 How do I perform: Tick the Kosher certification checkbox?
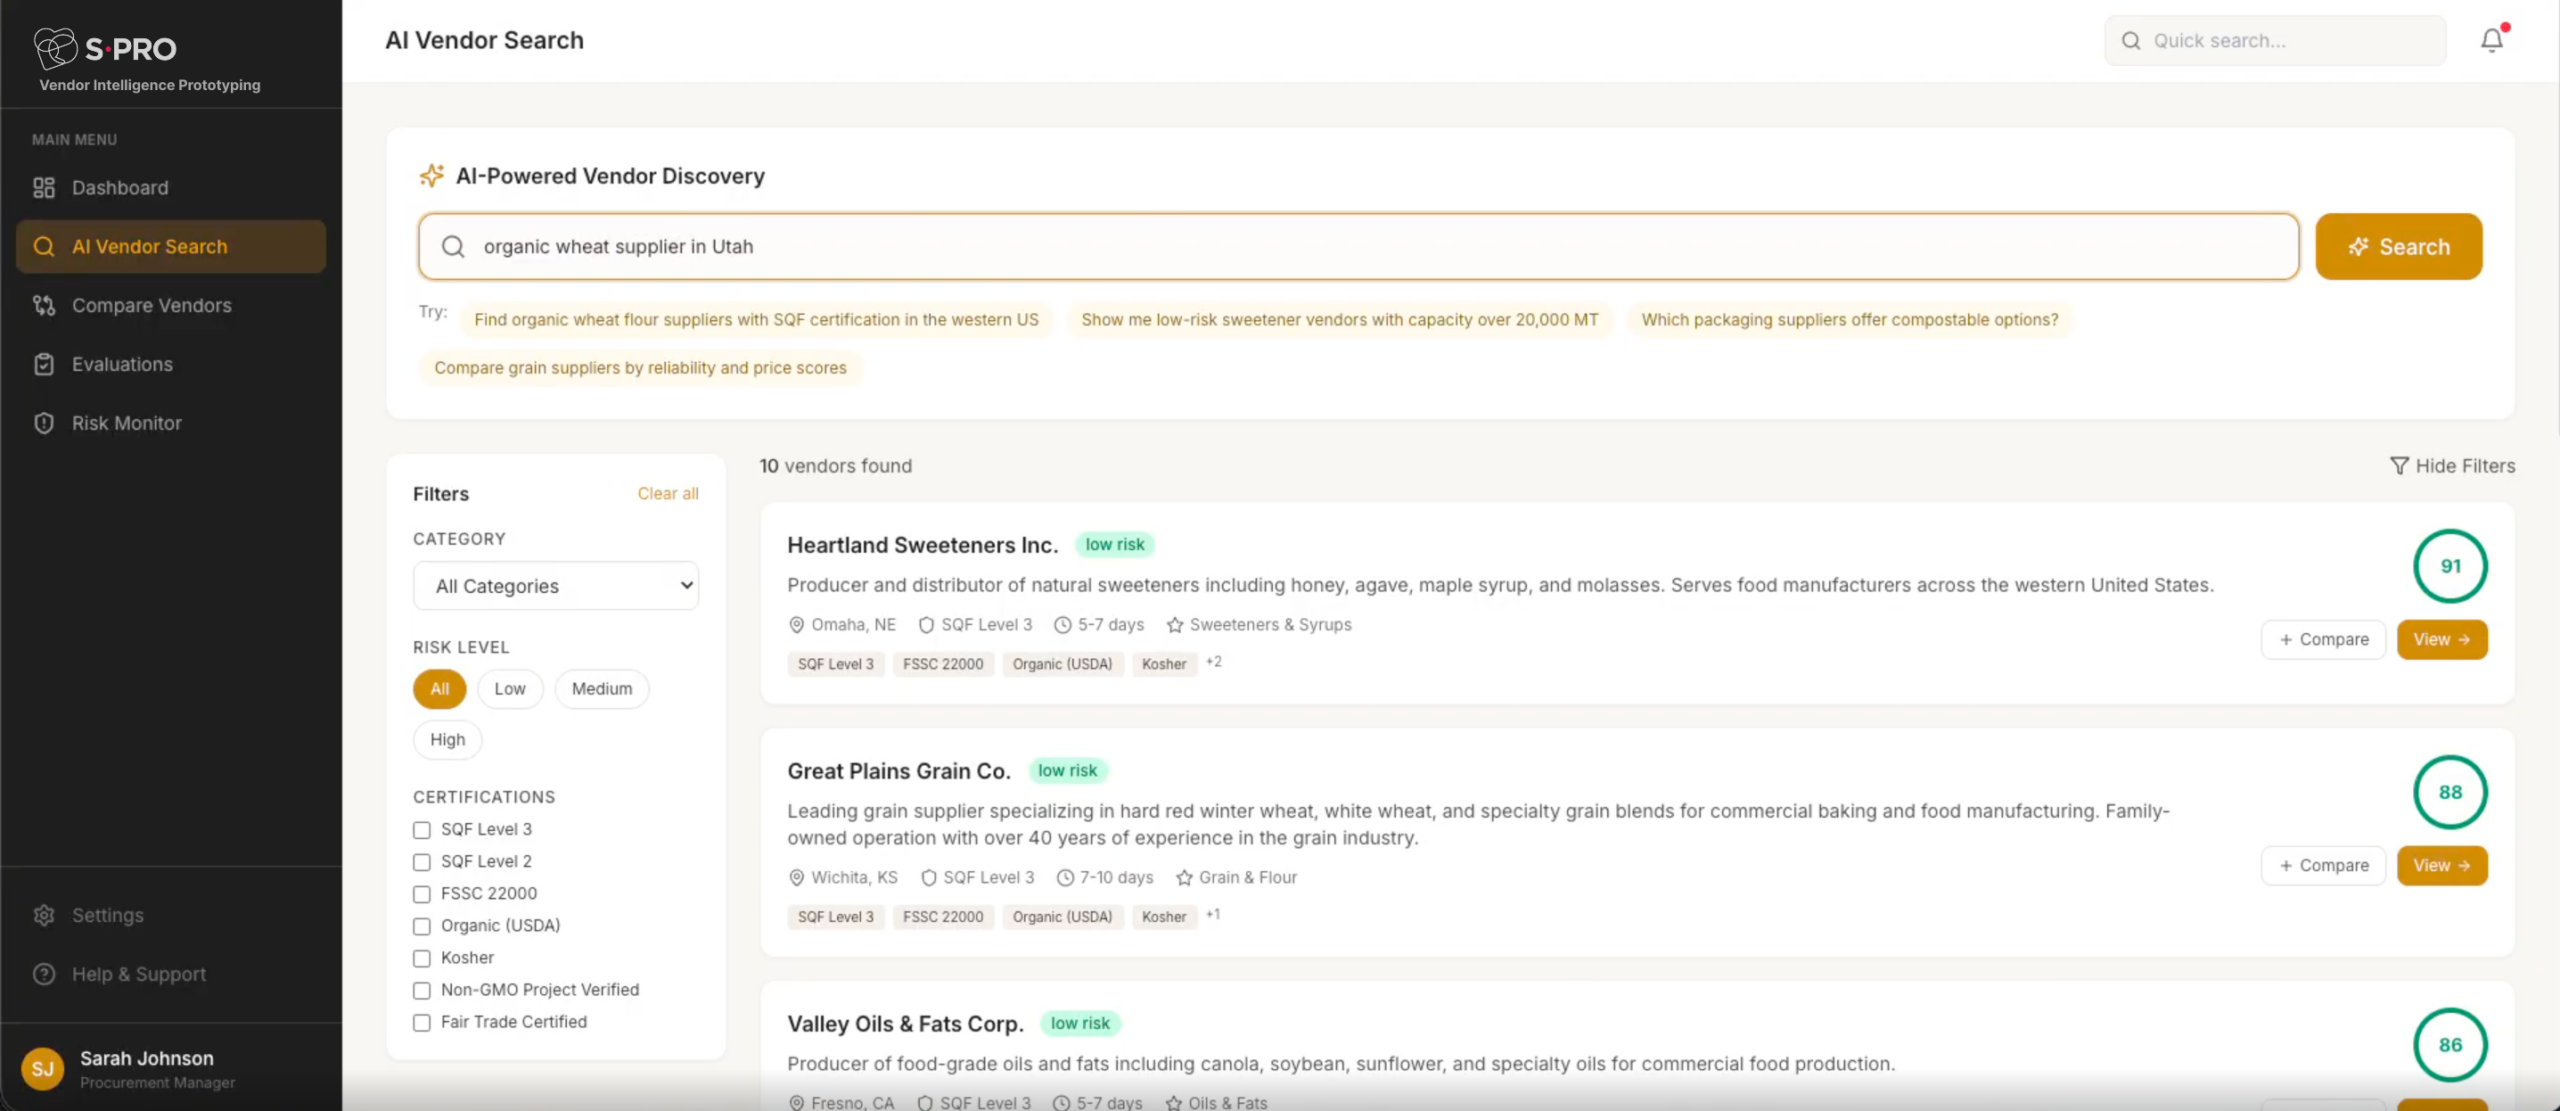[422, 958]
